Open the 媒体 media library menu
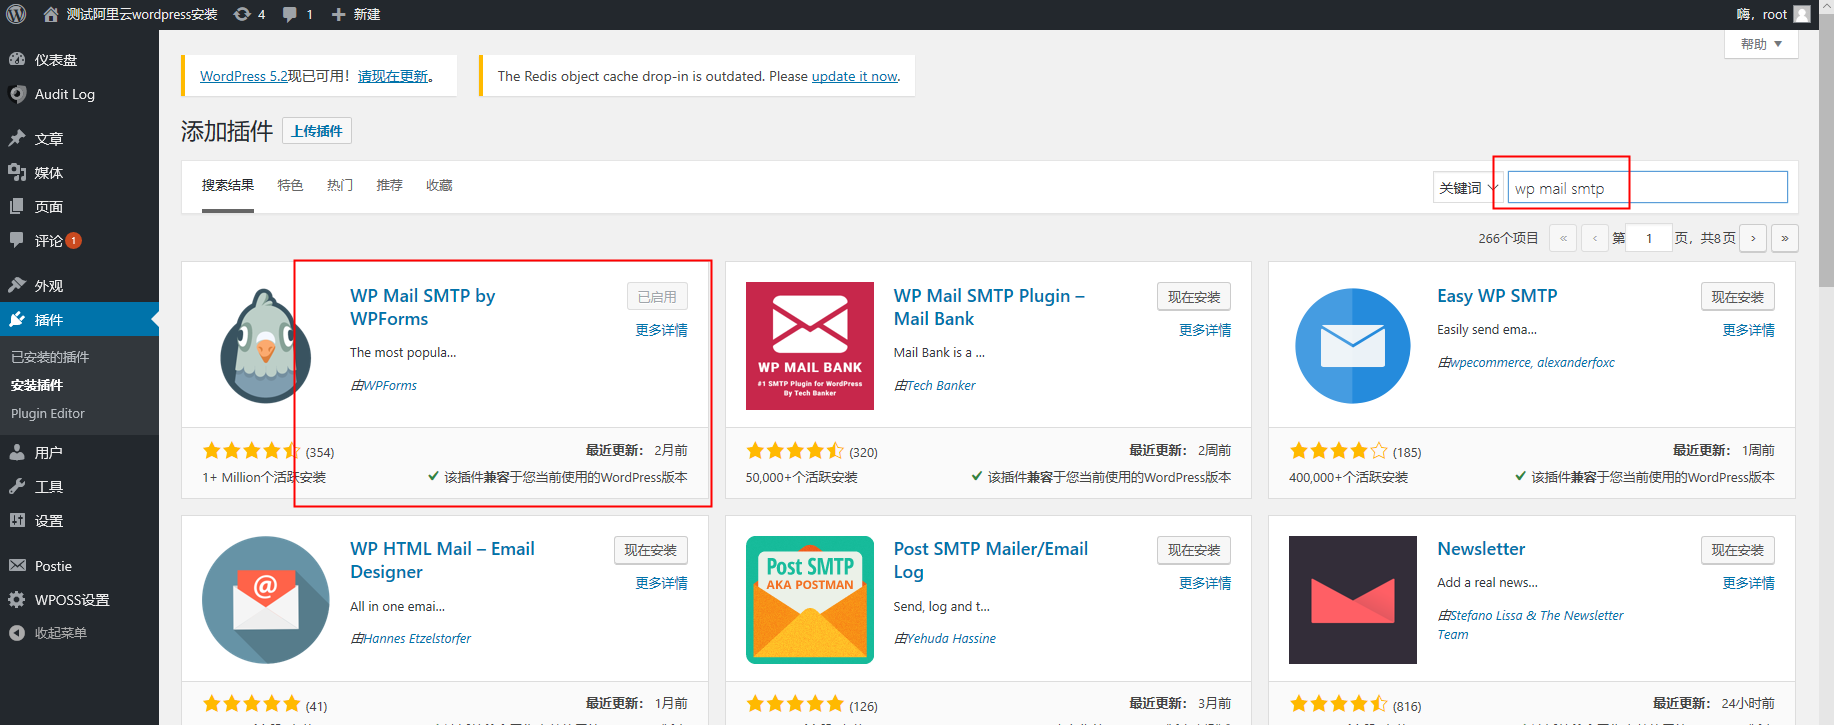 [x=48, y=173]
